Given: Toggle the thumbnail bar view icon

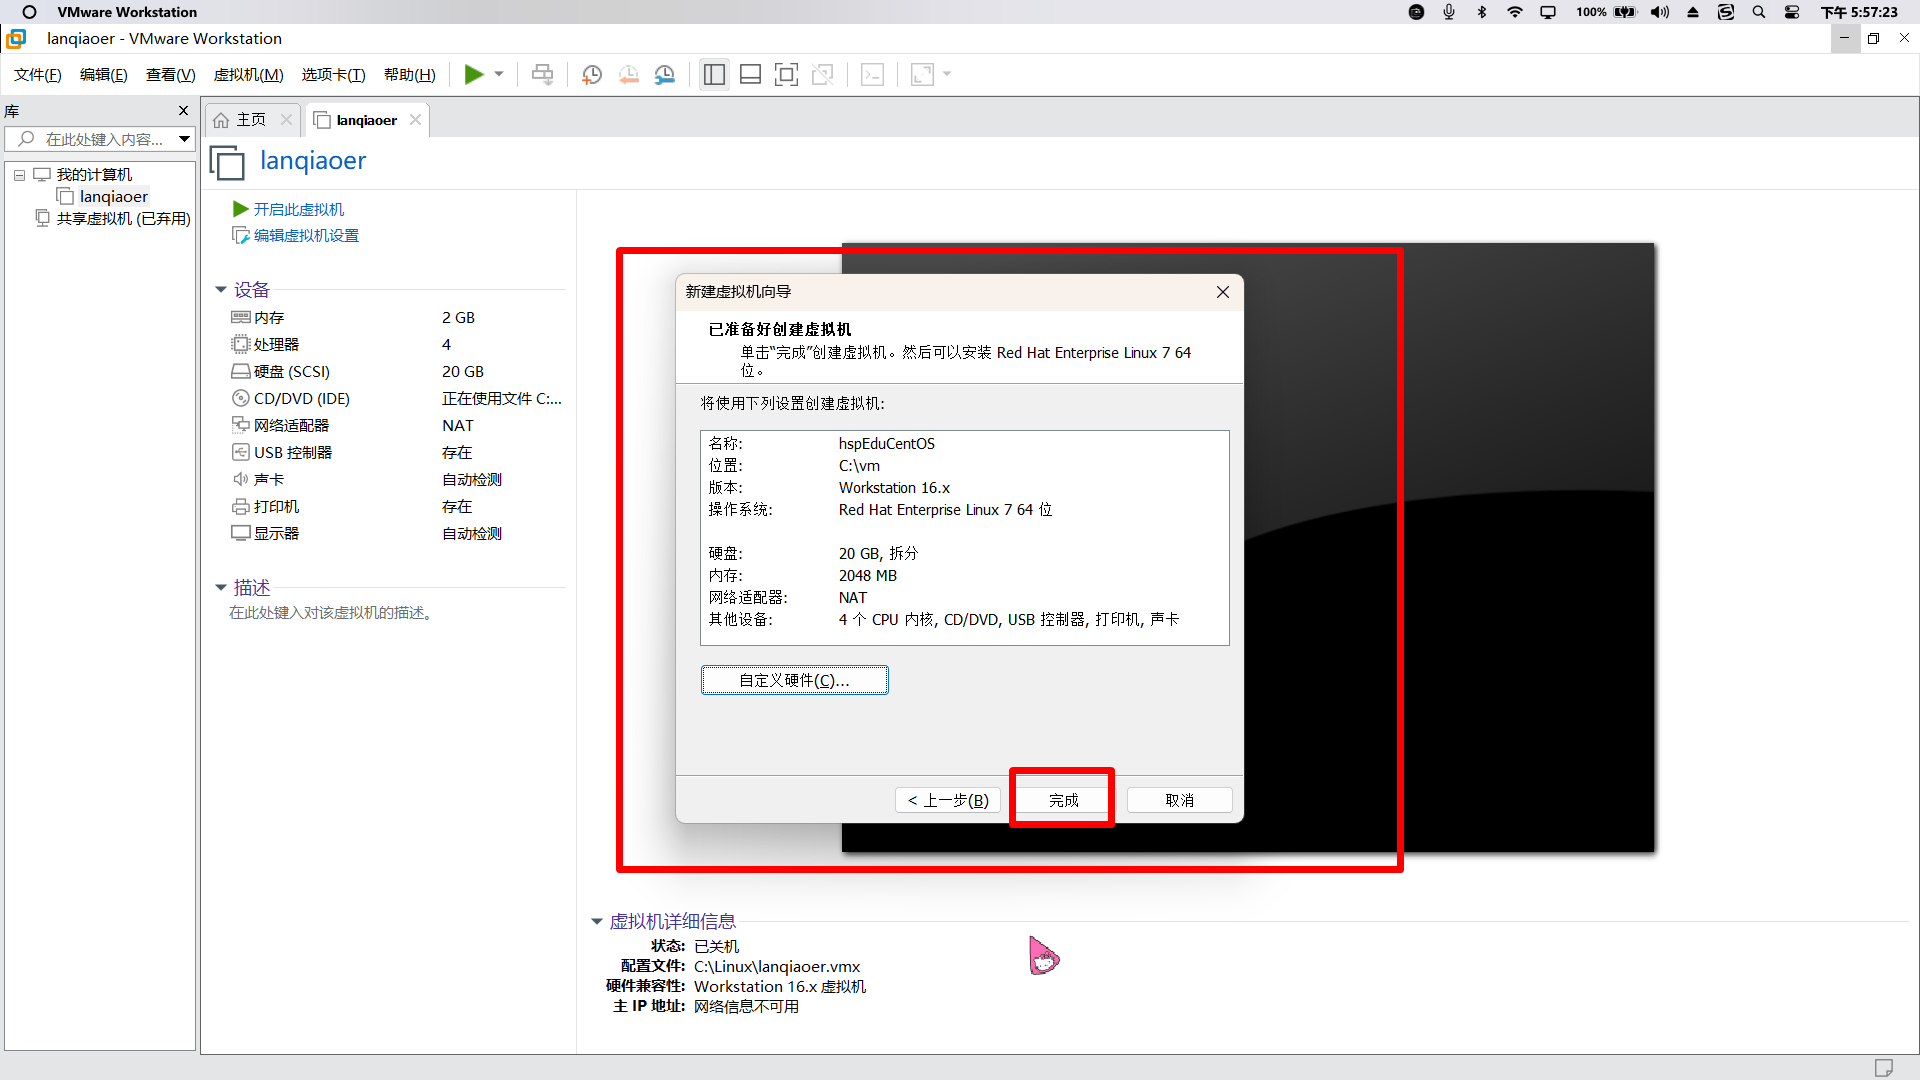Looking at the screenshot, I should pos(750,74).
